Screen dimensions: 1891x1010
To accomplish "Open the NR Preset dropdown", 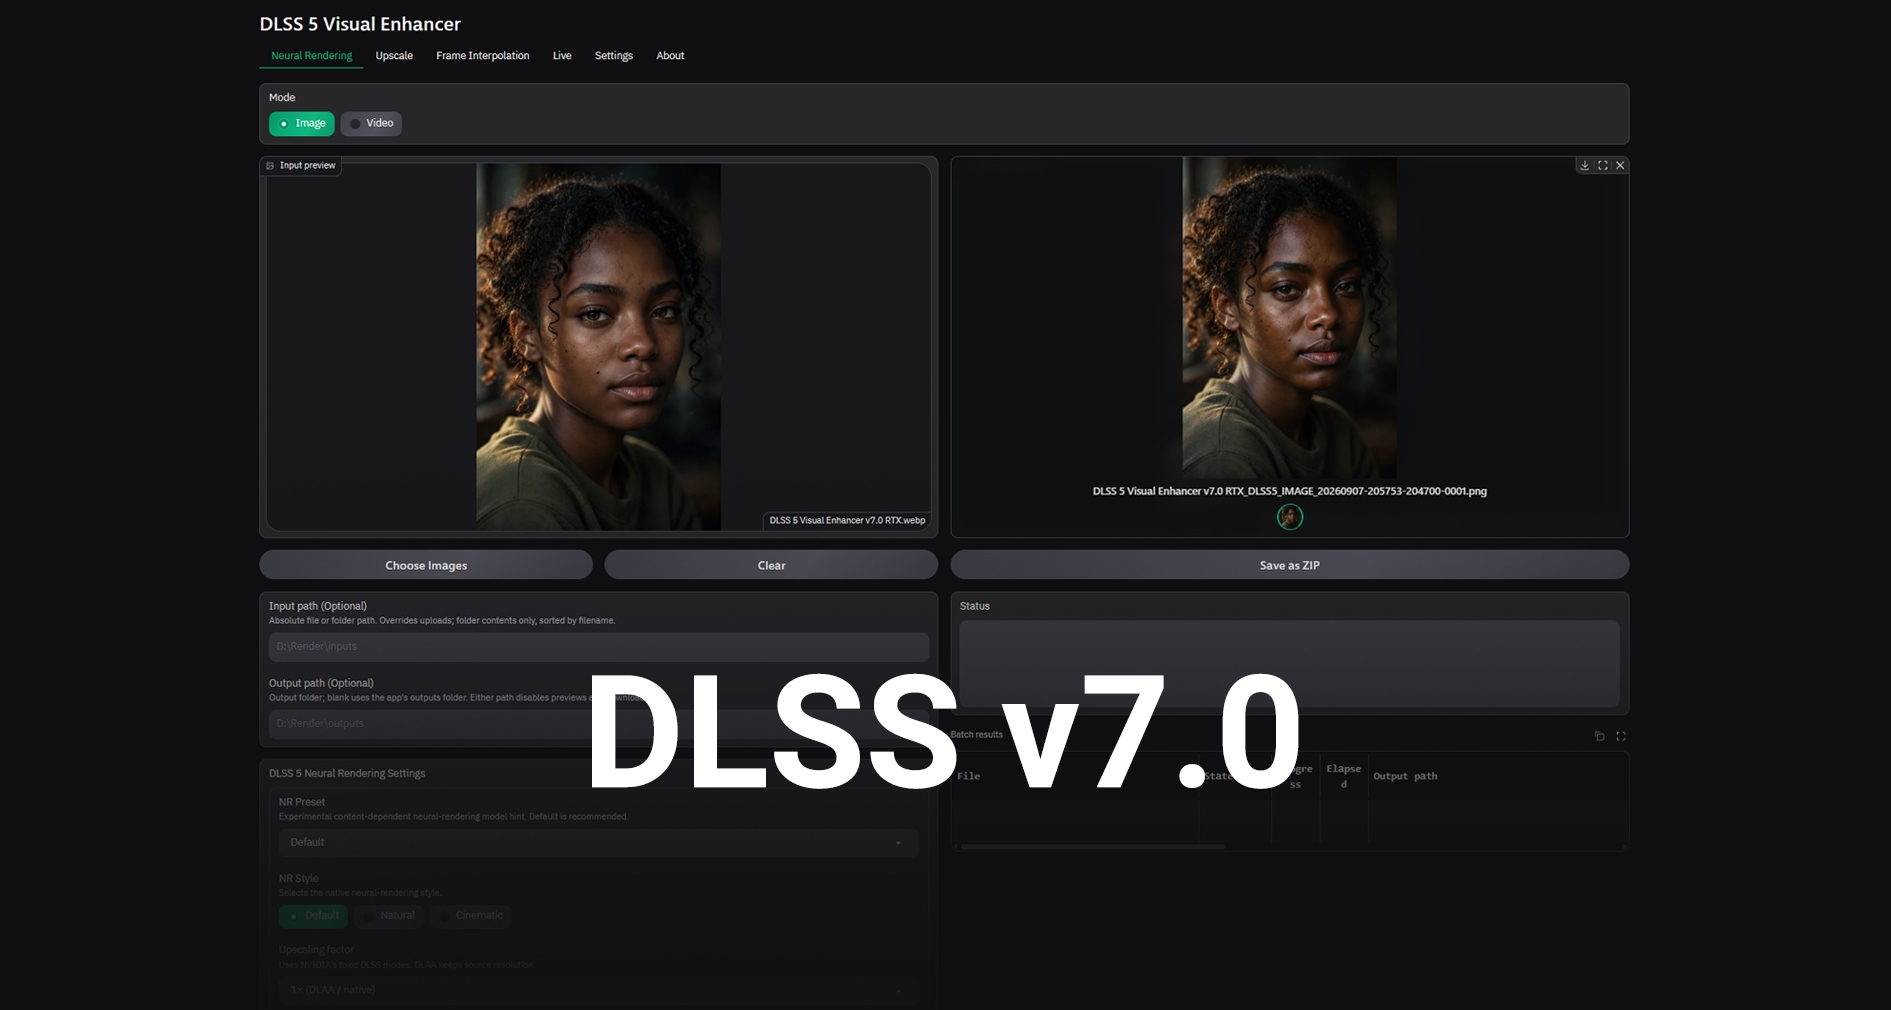I will click(598, 842).
